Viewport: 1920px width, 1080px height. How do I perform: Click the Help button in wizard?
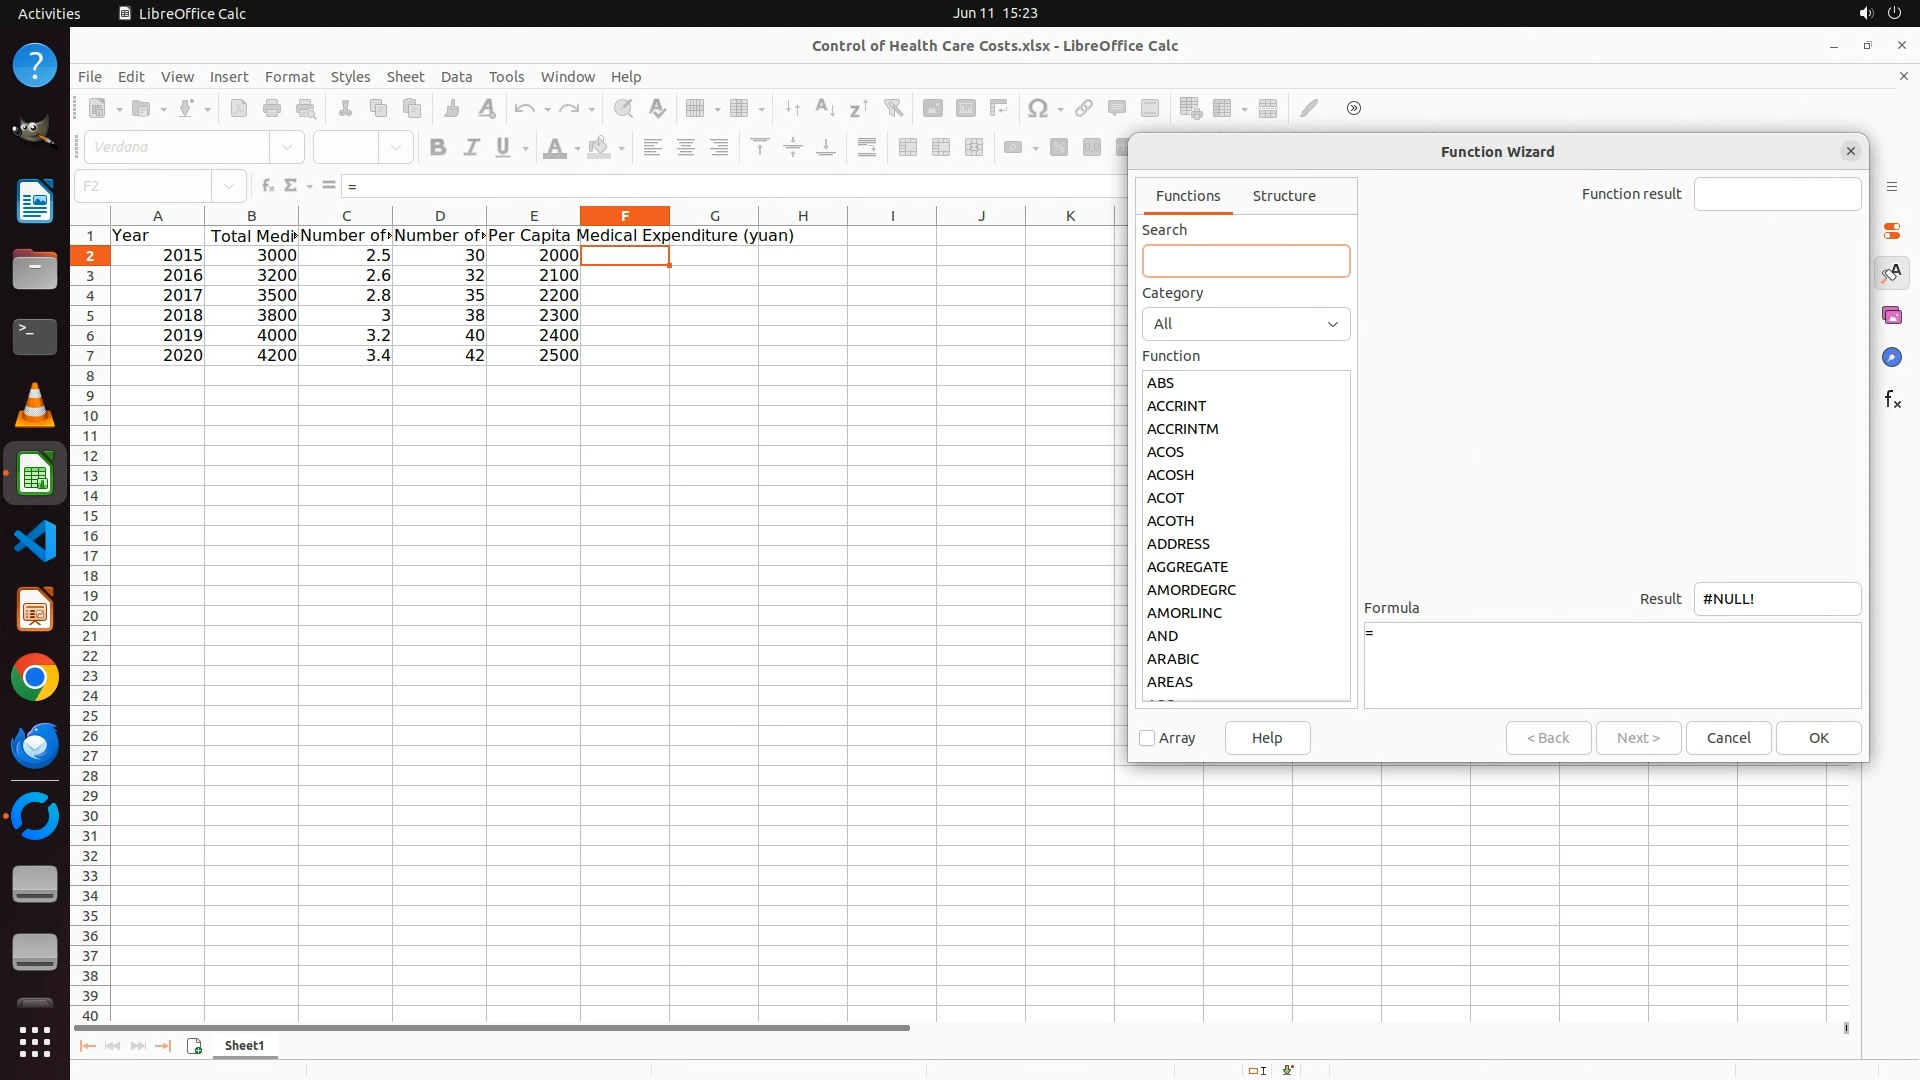(x=1267, y=738)
